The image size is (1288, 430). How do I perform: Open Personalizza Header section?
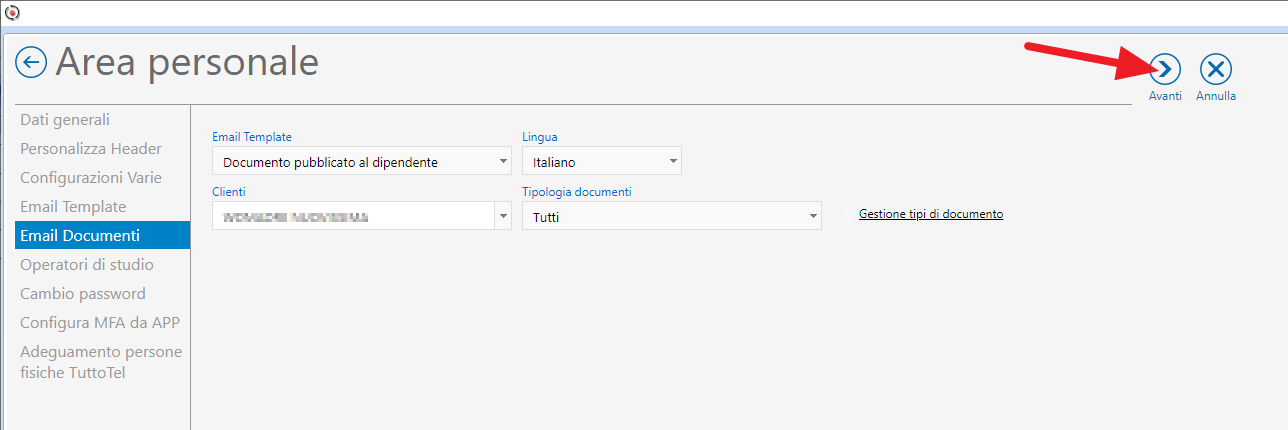[90, 149]
